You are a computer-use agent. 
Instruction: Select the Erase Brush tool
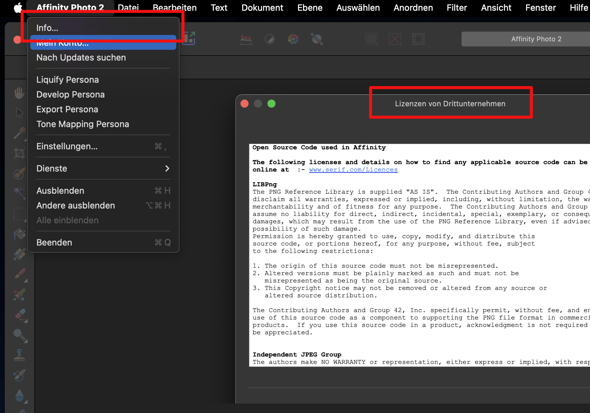(19, 315)
